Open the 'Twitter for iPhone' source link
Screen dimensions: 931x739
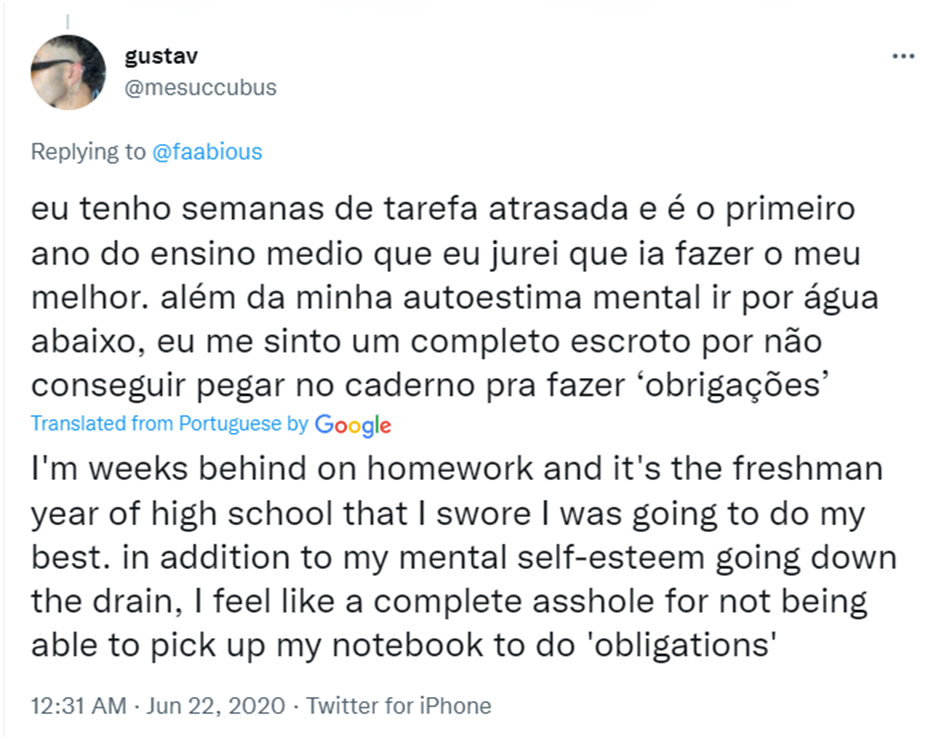pyautogui.click(x=399, y=706)
